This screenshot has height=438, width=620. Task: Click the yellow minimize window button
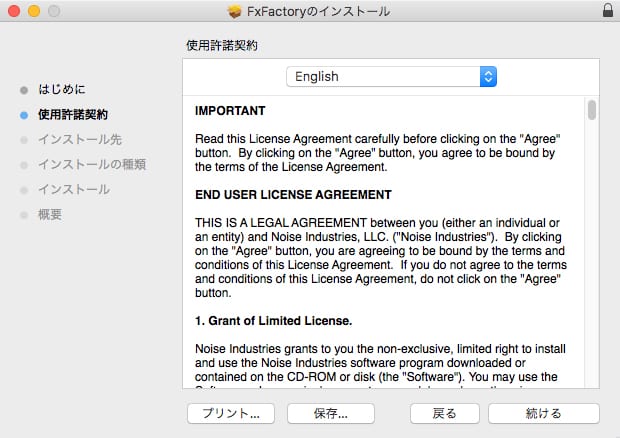(34, 11)
